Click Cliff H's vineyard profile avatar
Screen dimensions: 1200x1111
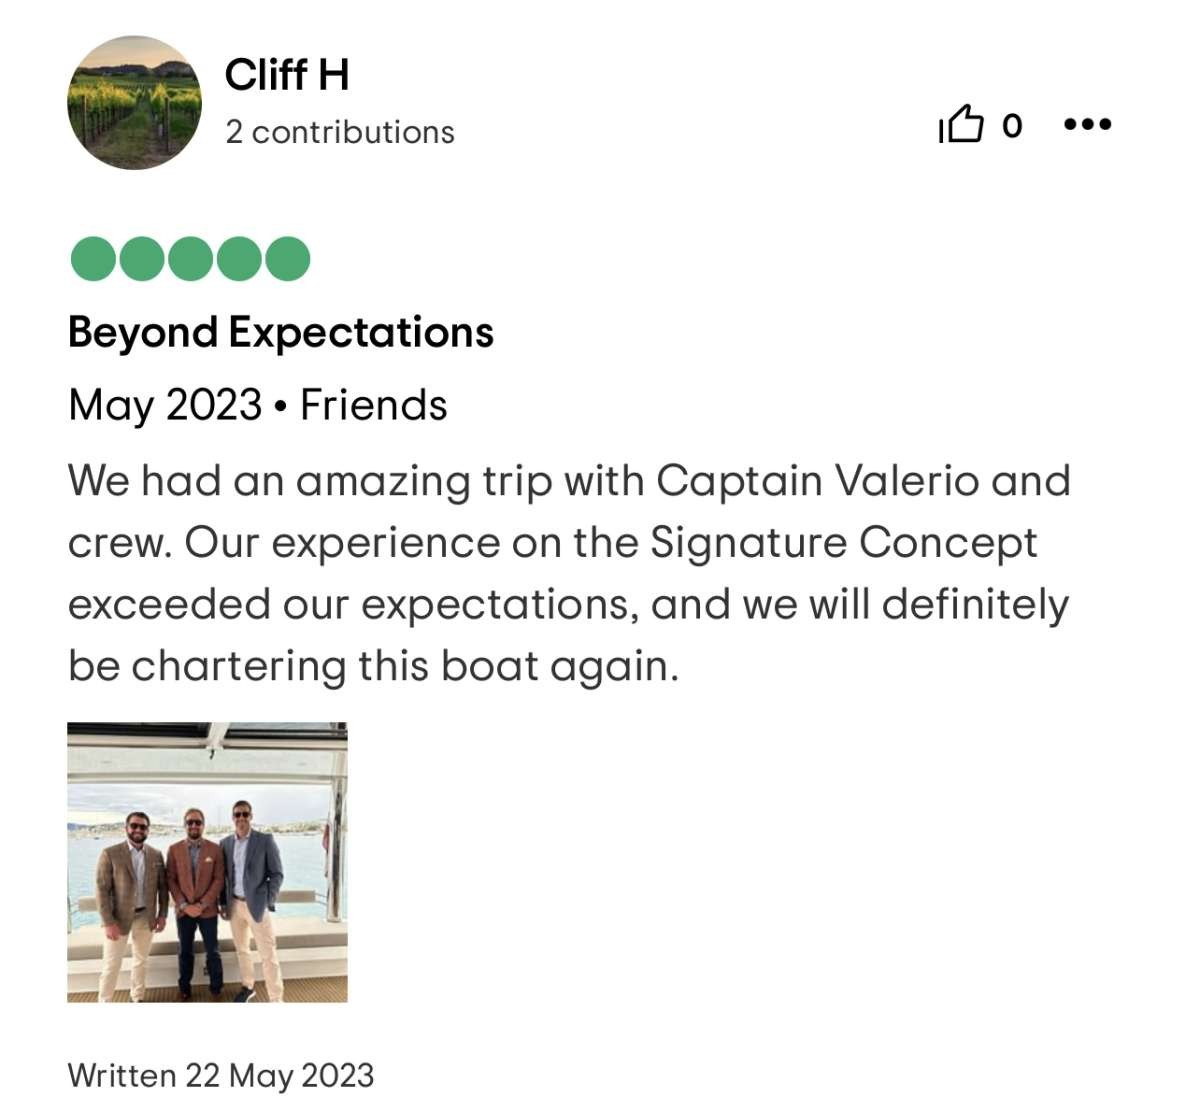[x=134, y=103]
